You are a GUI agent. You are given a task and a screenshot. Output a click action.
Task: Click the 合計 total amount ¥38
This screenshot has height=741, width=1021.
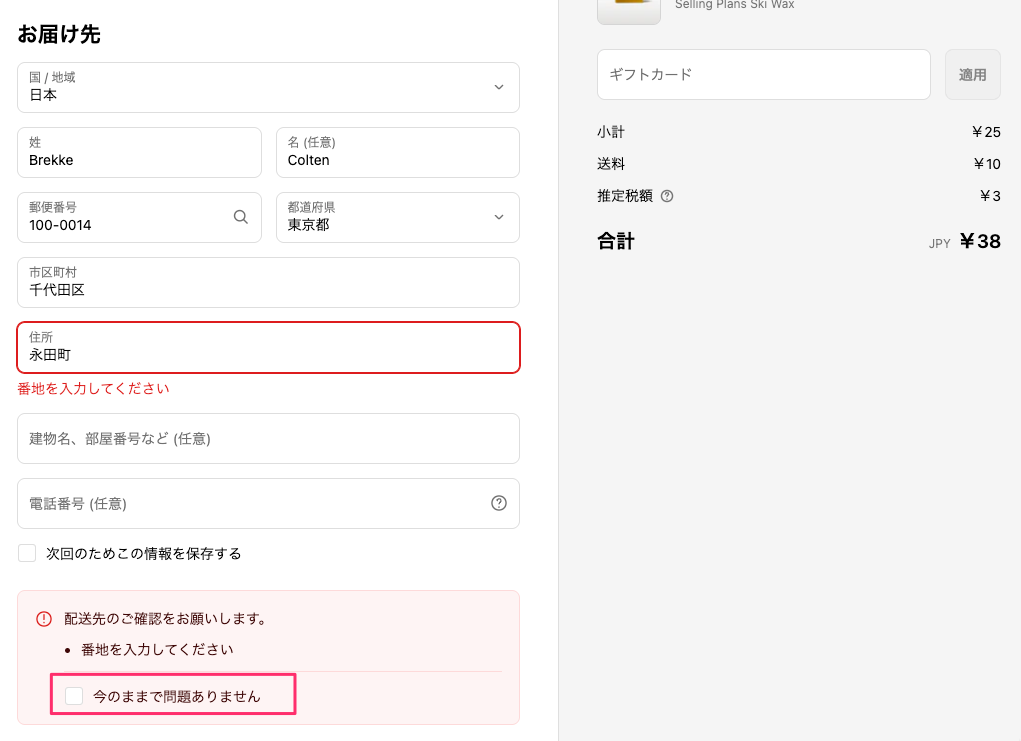click(979, 241)
